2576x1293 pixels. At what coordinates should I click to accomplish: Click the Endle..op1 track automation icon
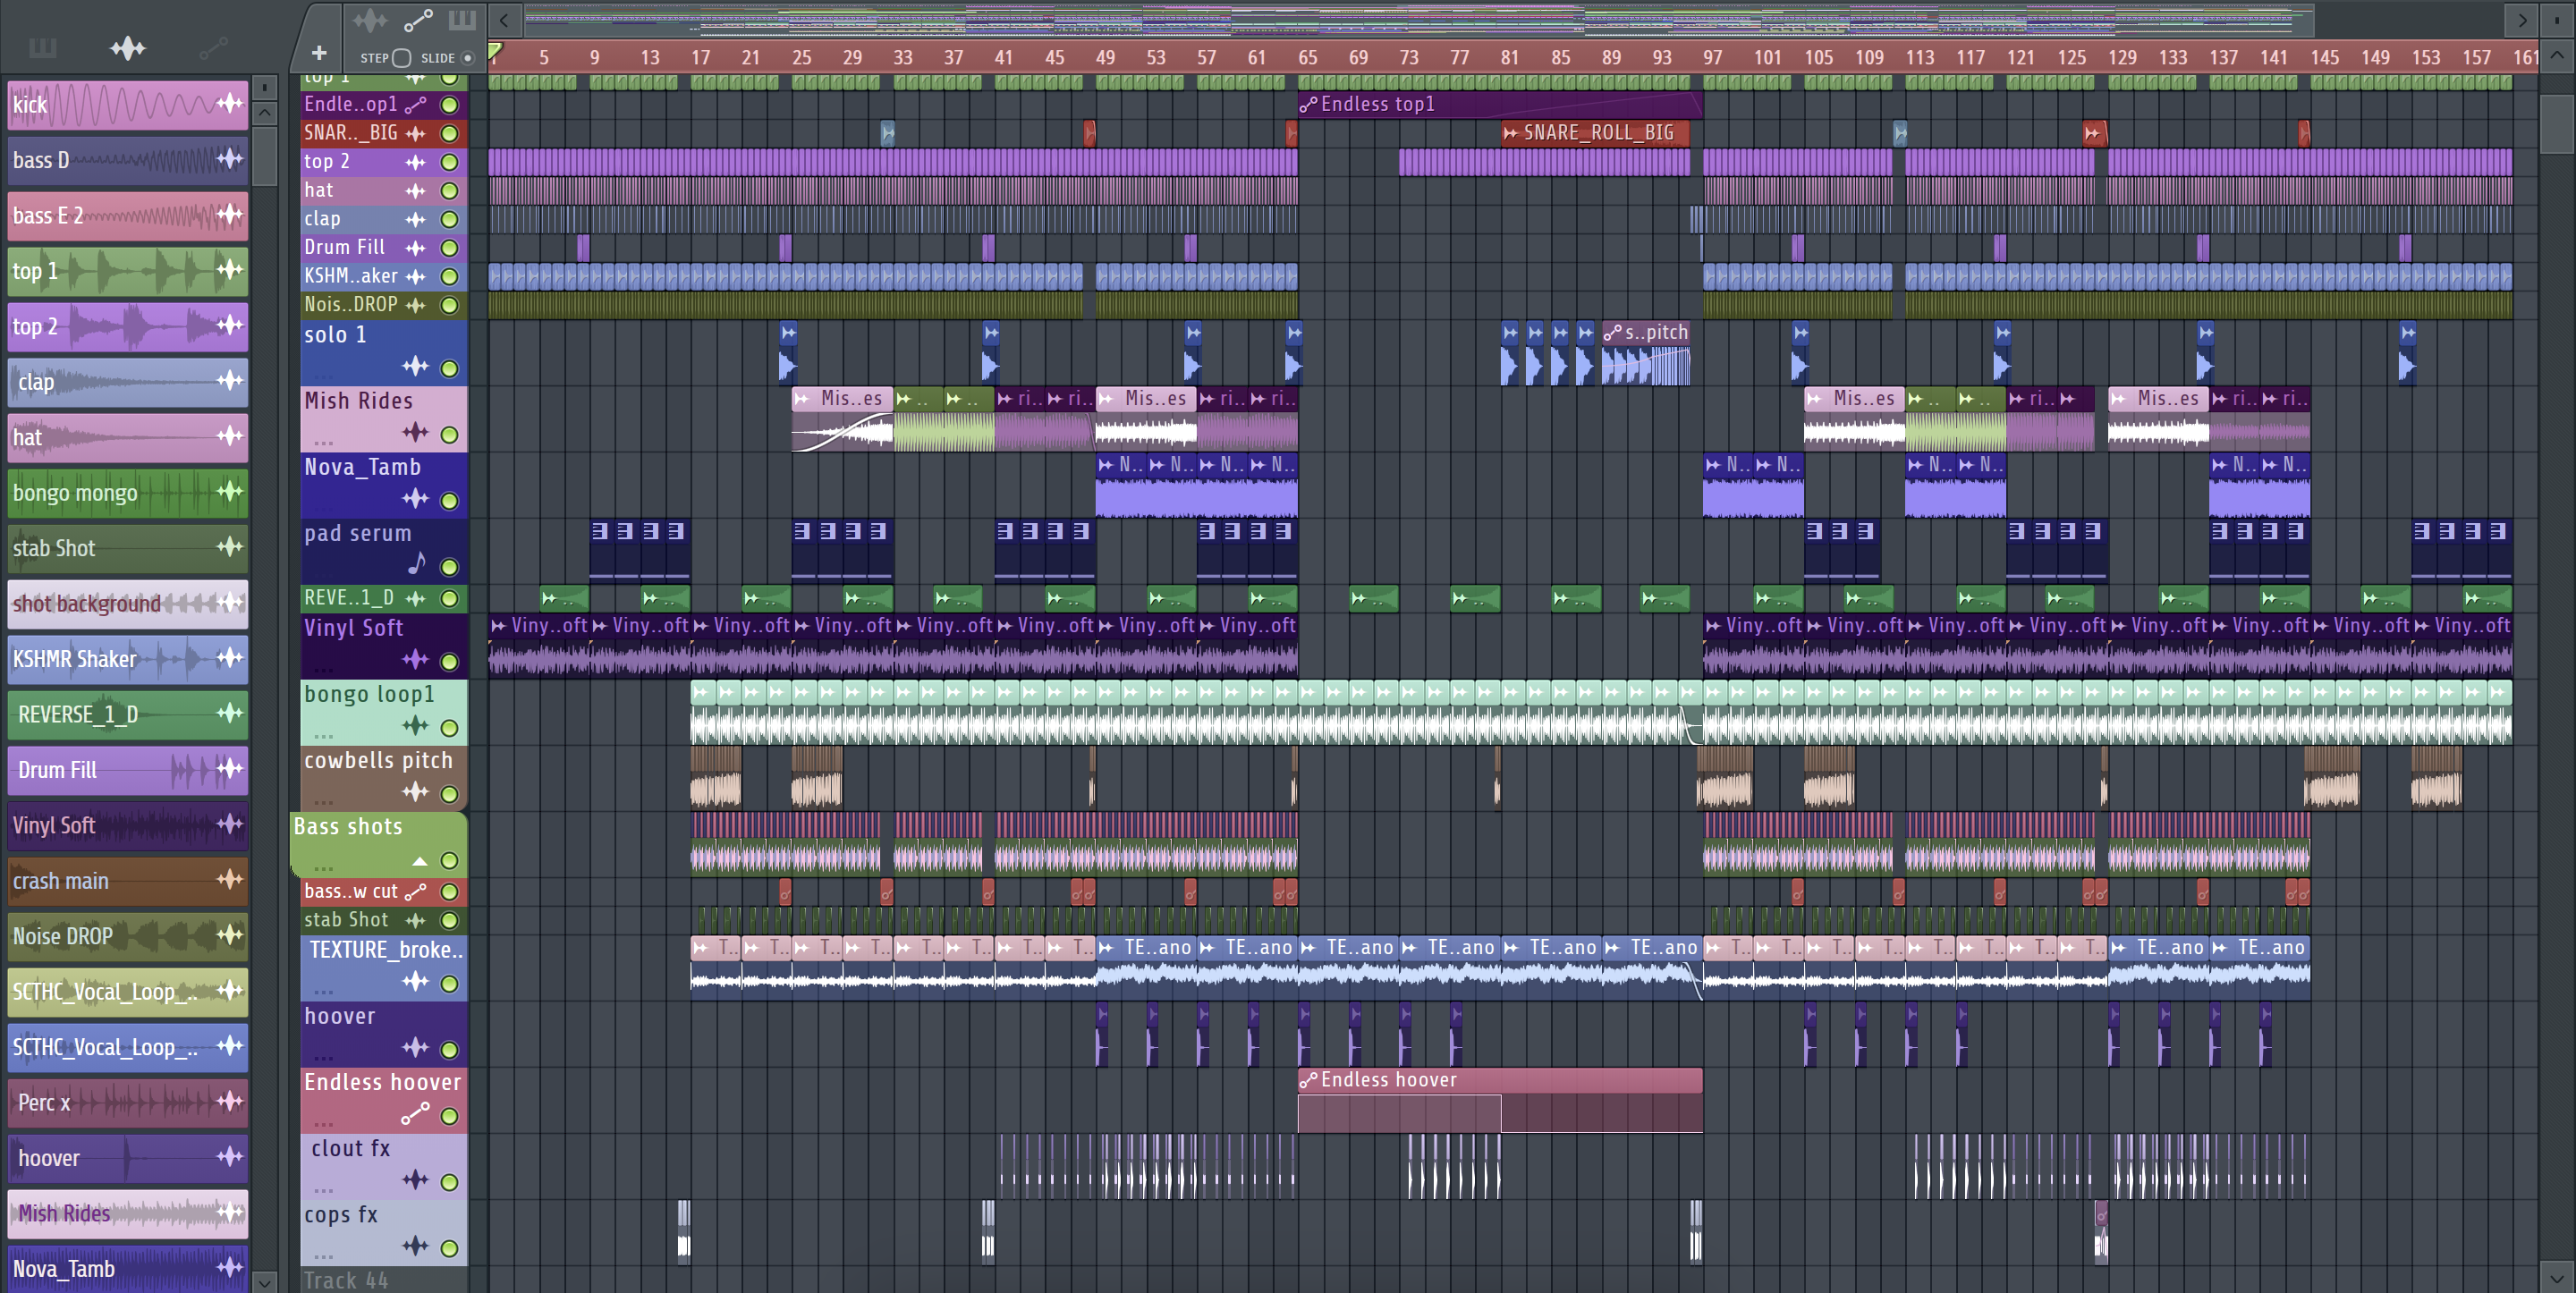(x=416, y=104)
